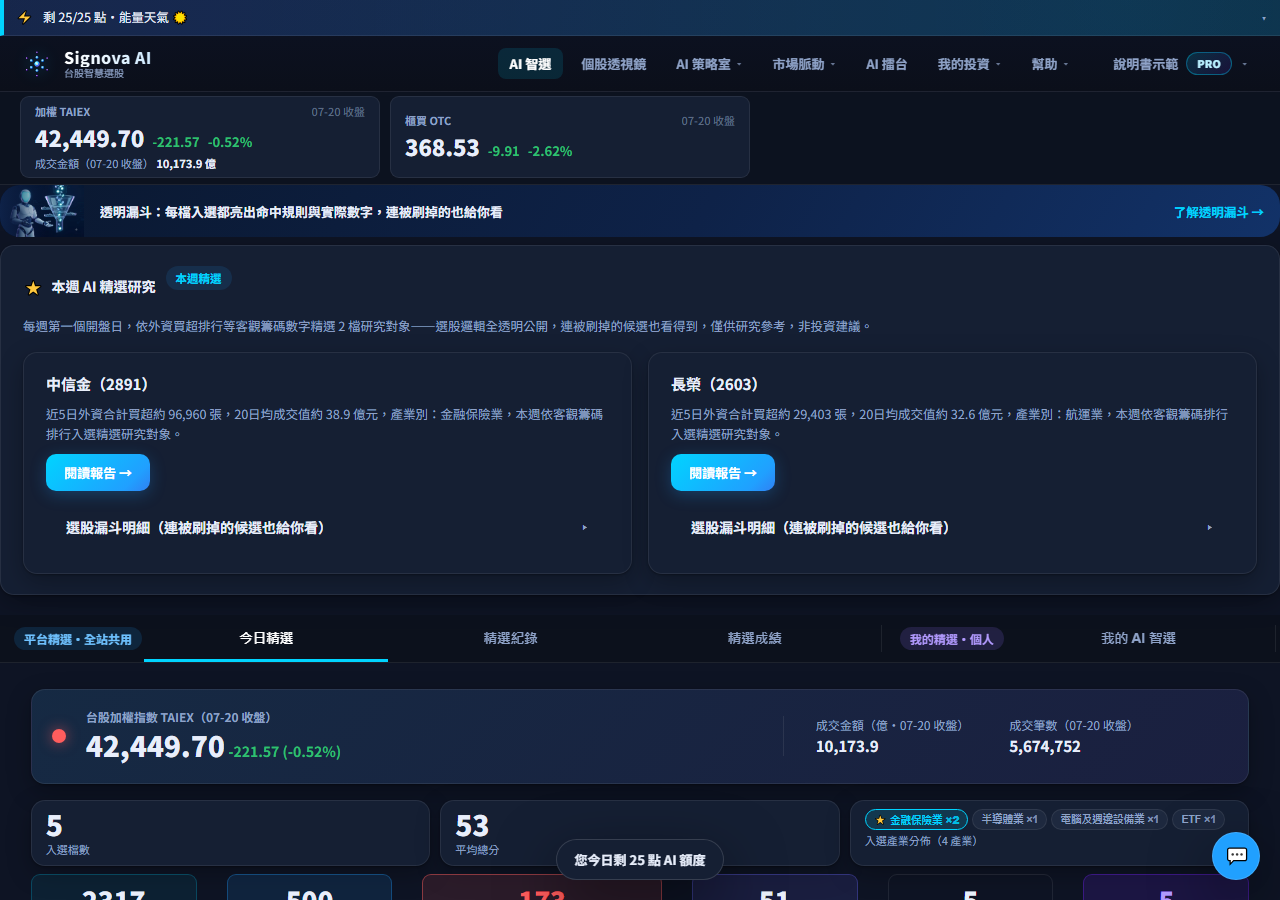Screen dimensions: 1280x900
Task: Select the 半導體業 ×1 industry chip
Action: [1009, 820]
